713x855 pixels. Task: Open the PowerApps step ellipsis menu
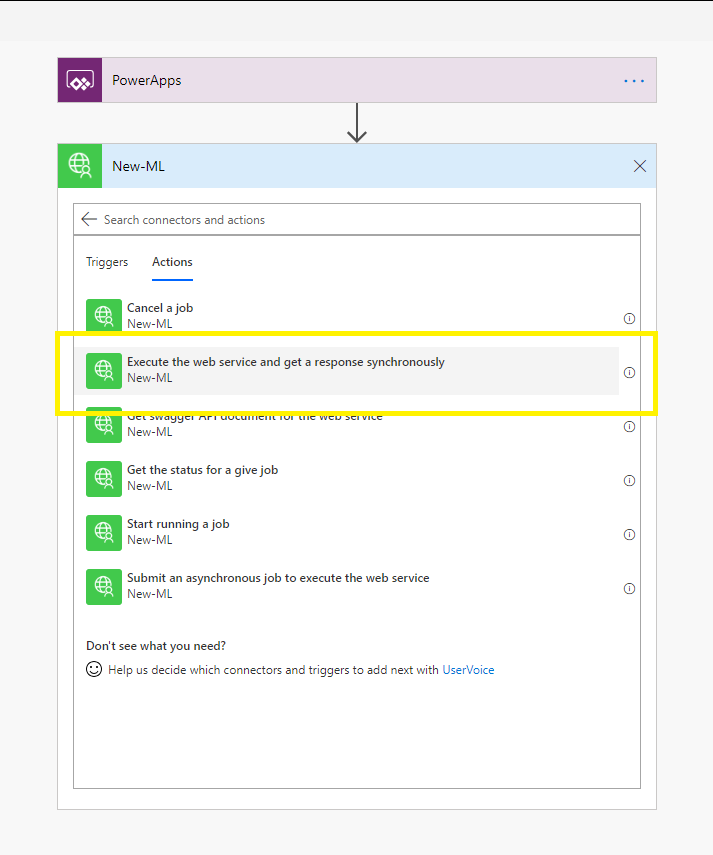(x=634, y=81)
